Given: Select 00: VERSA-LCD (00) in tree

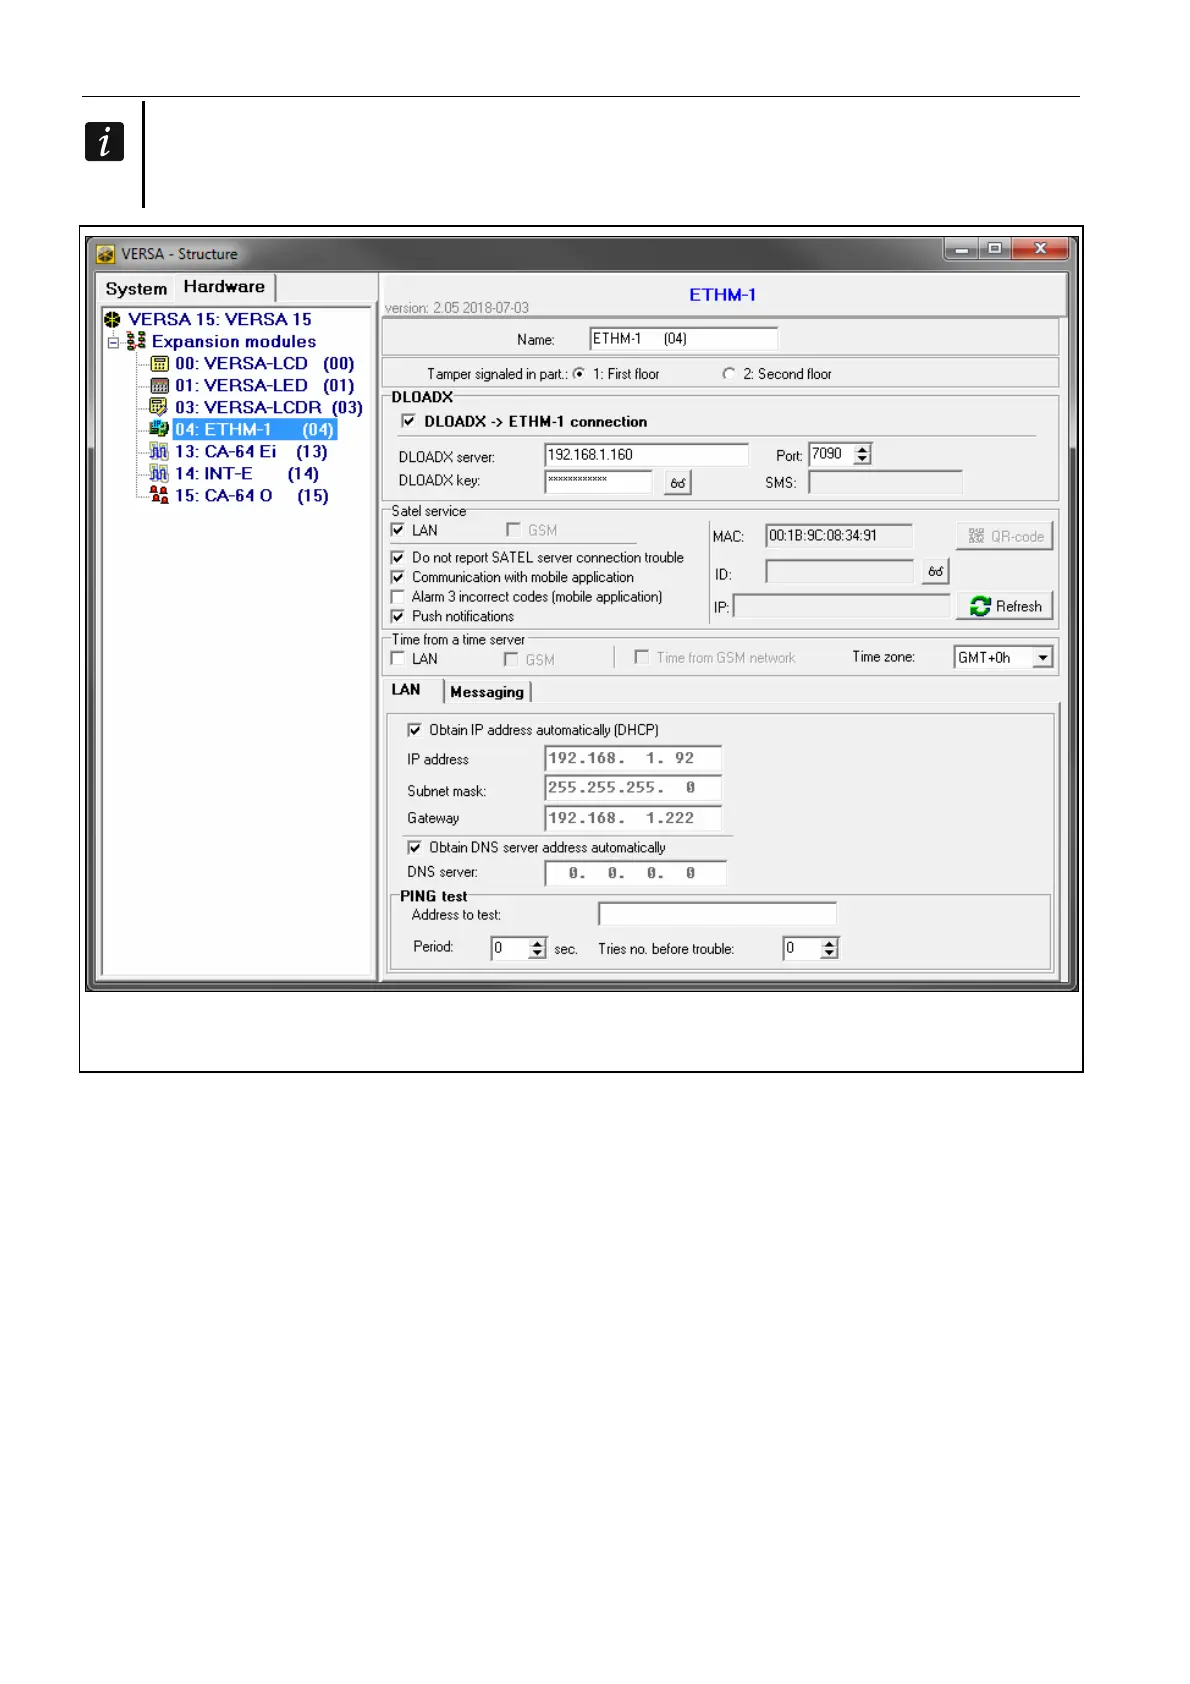Looking at the screenshot, I should pos(265,364).
